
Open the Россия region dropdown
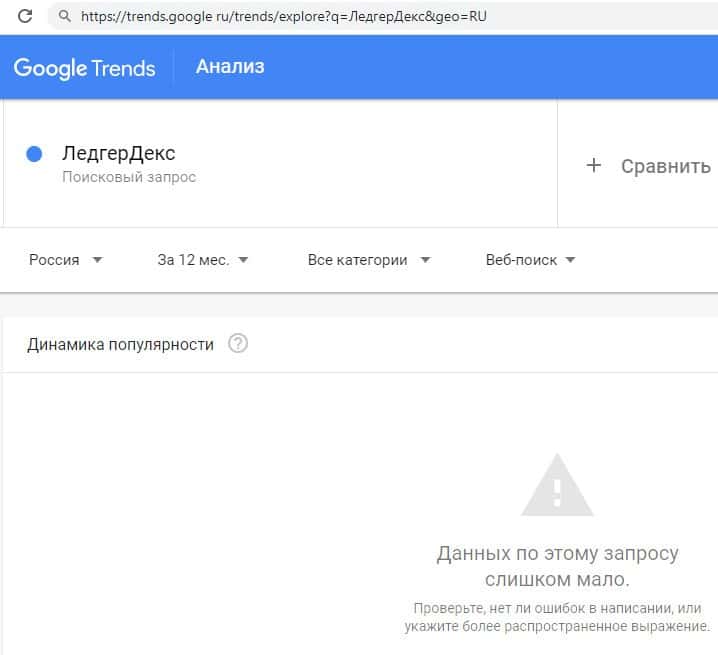click(x=66, y=260)
